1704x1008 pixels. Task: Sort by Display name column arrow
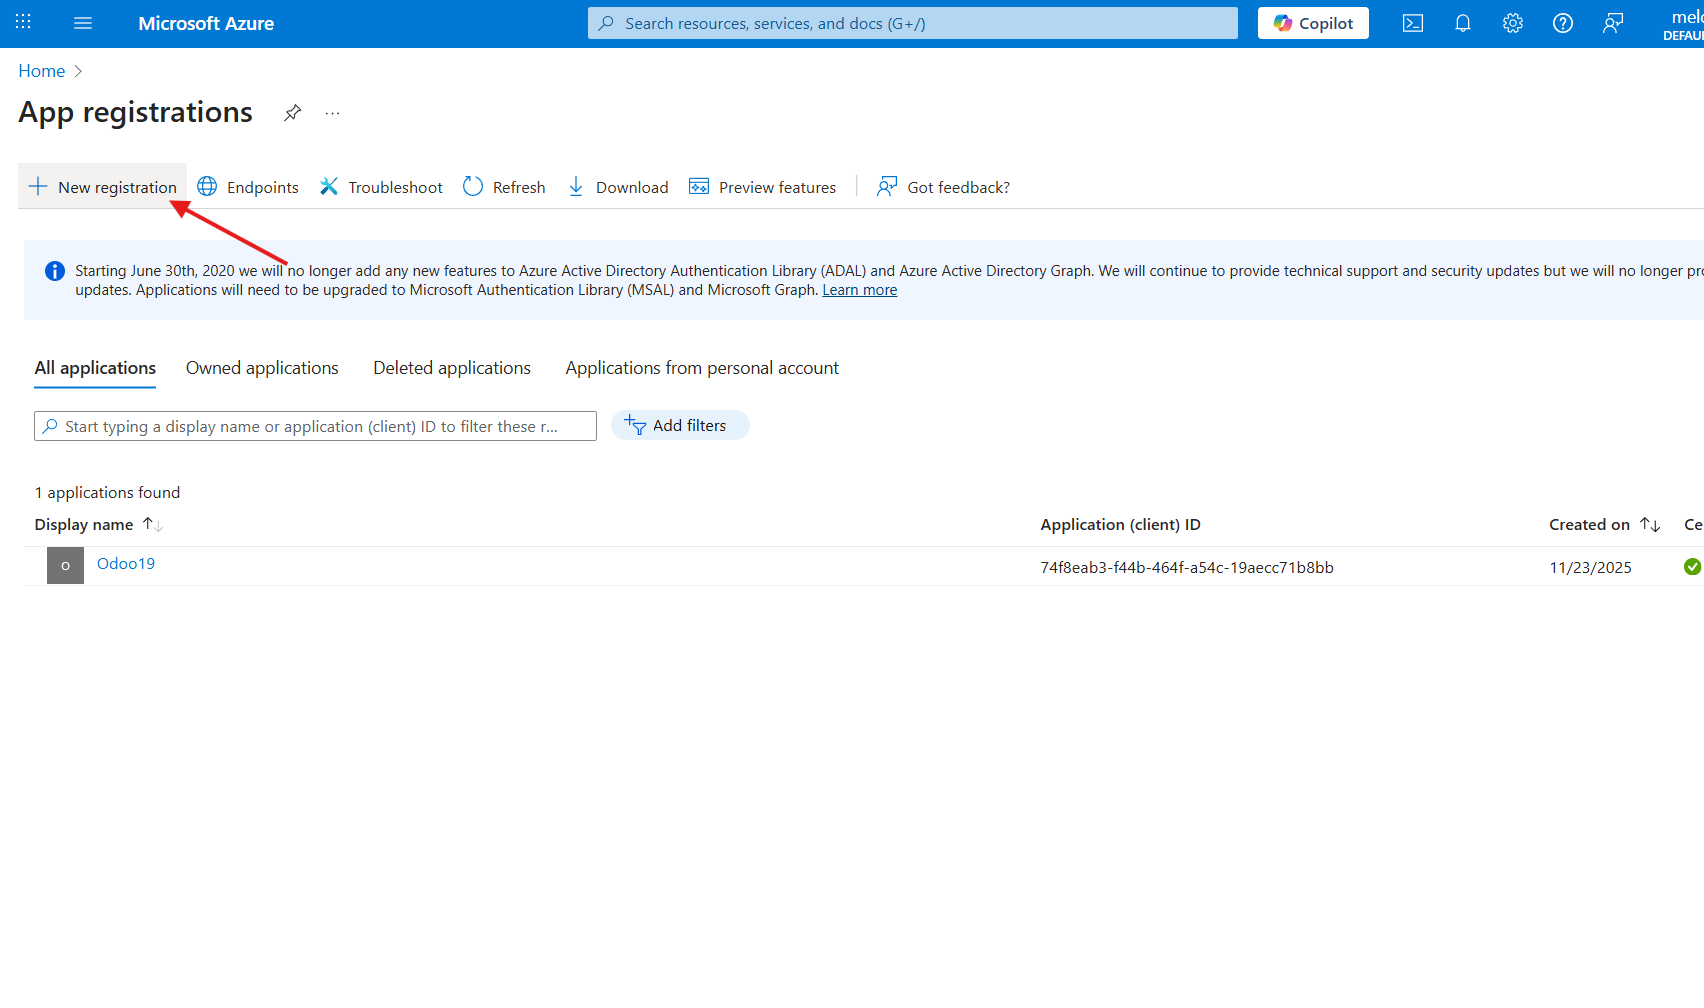click(x=152, y=524)
